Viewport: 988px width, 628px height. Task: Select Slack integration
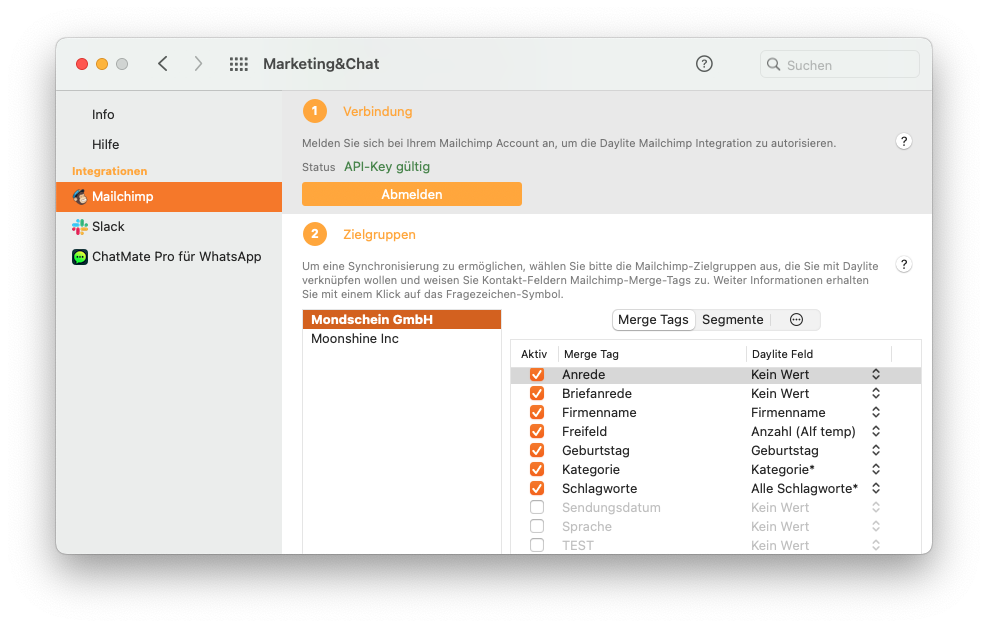pyautogui.click(x=169, y=227)
